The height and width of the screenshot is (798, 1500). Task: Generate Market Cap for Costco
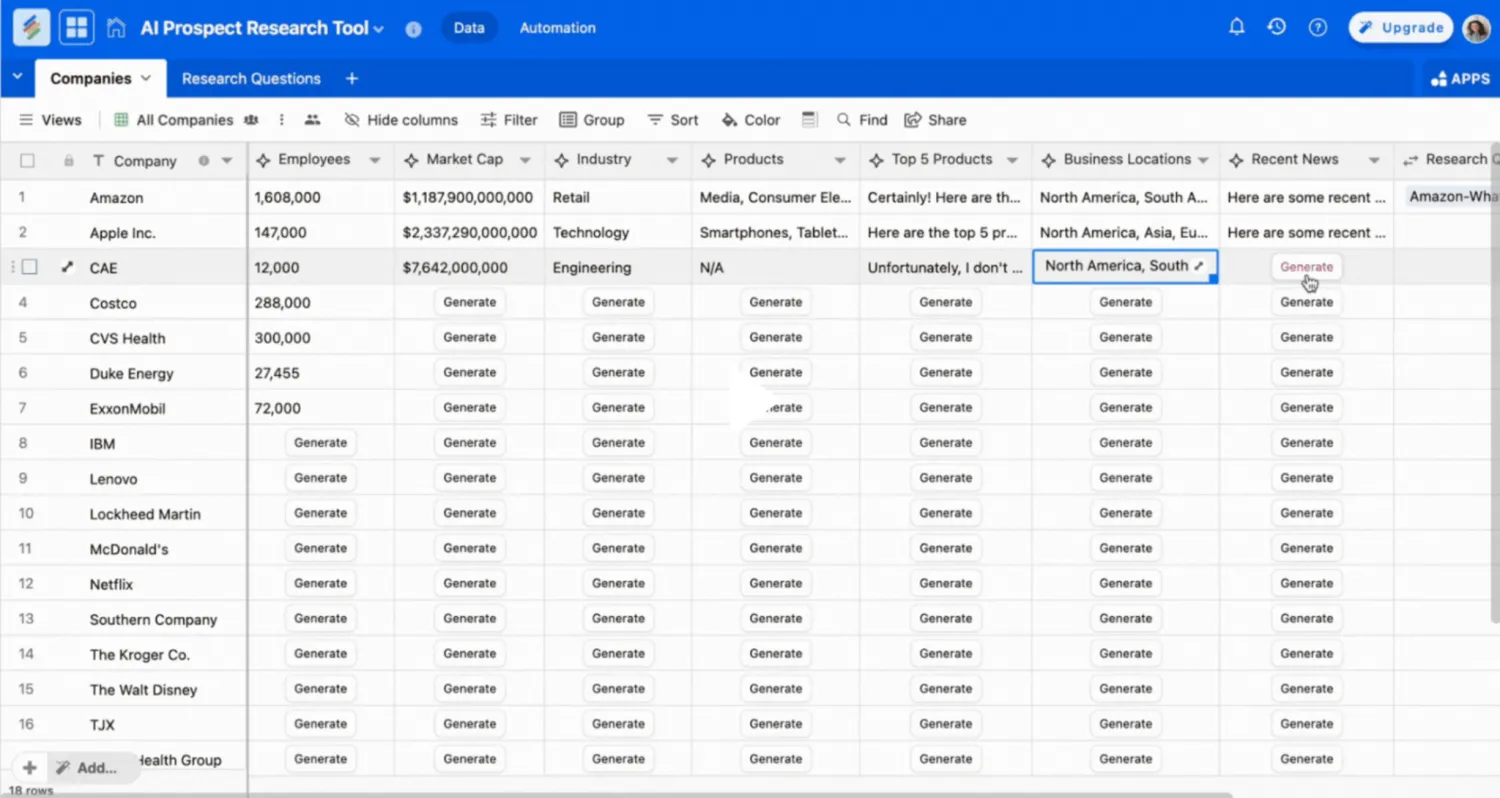[469, 302]
